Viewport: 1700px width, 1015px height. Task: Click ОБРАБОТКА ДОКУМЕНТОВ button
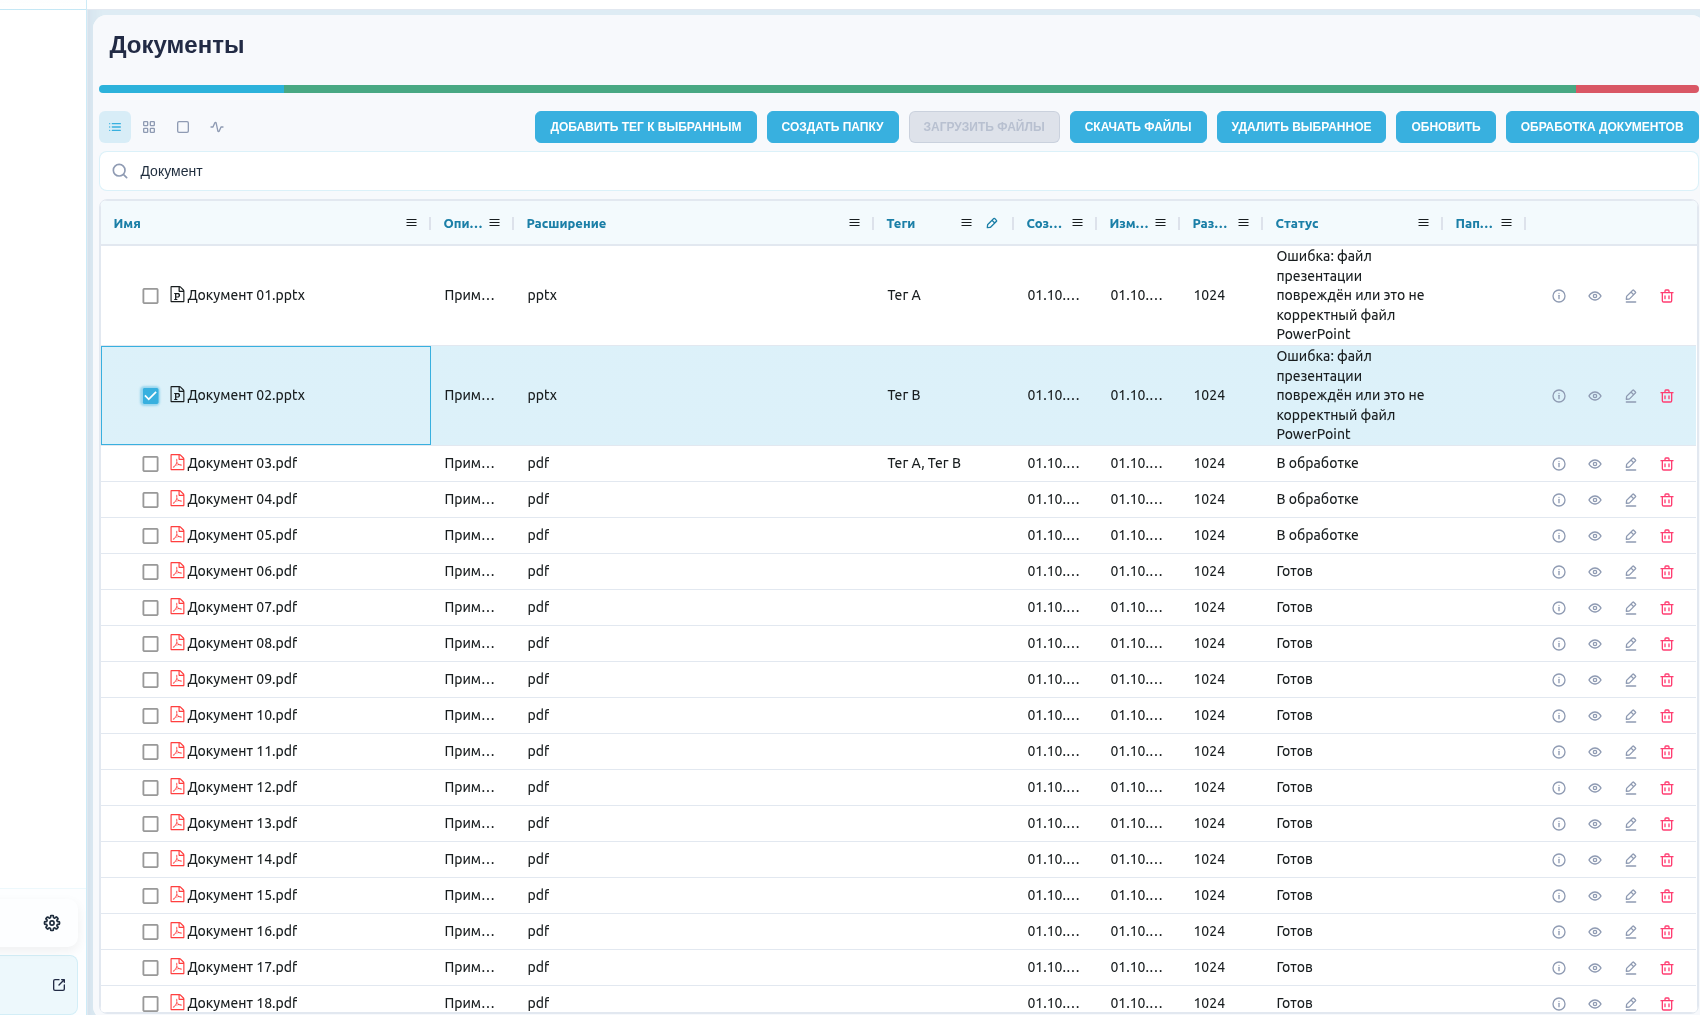click(x=1602, y=127)
